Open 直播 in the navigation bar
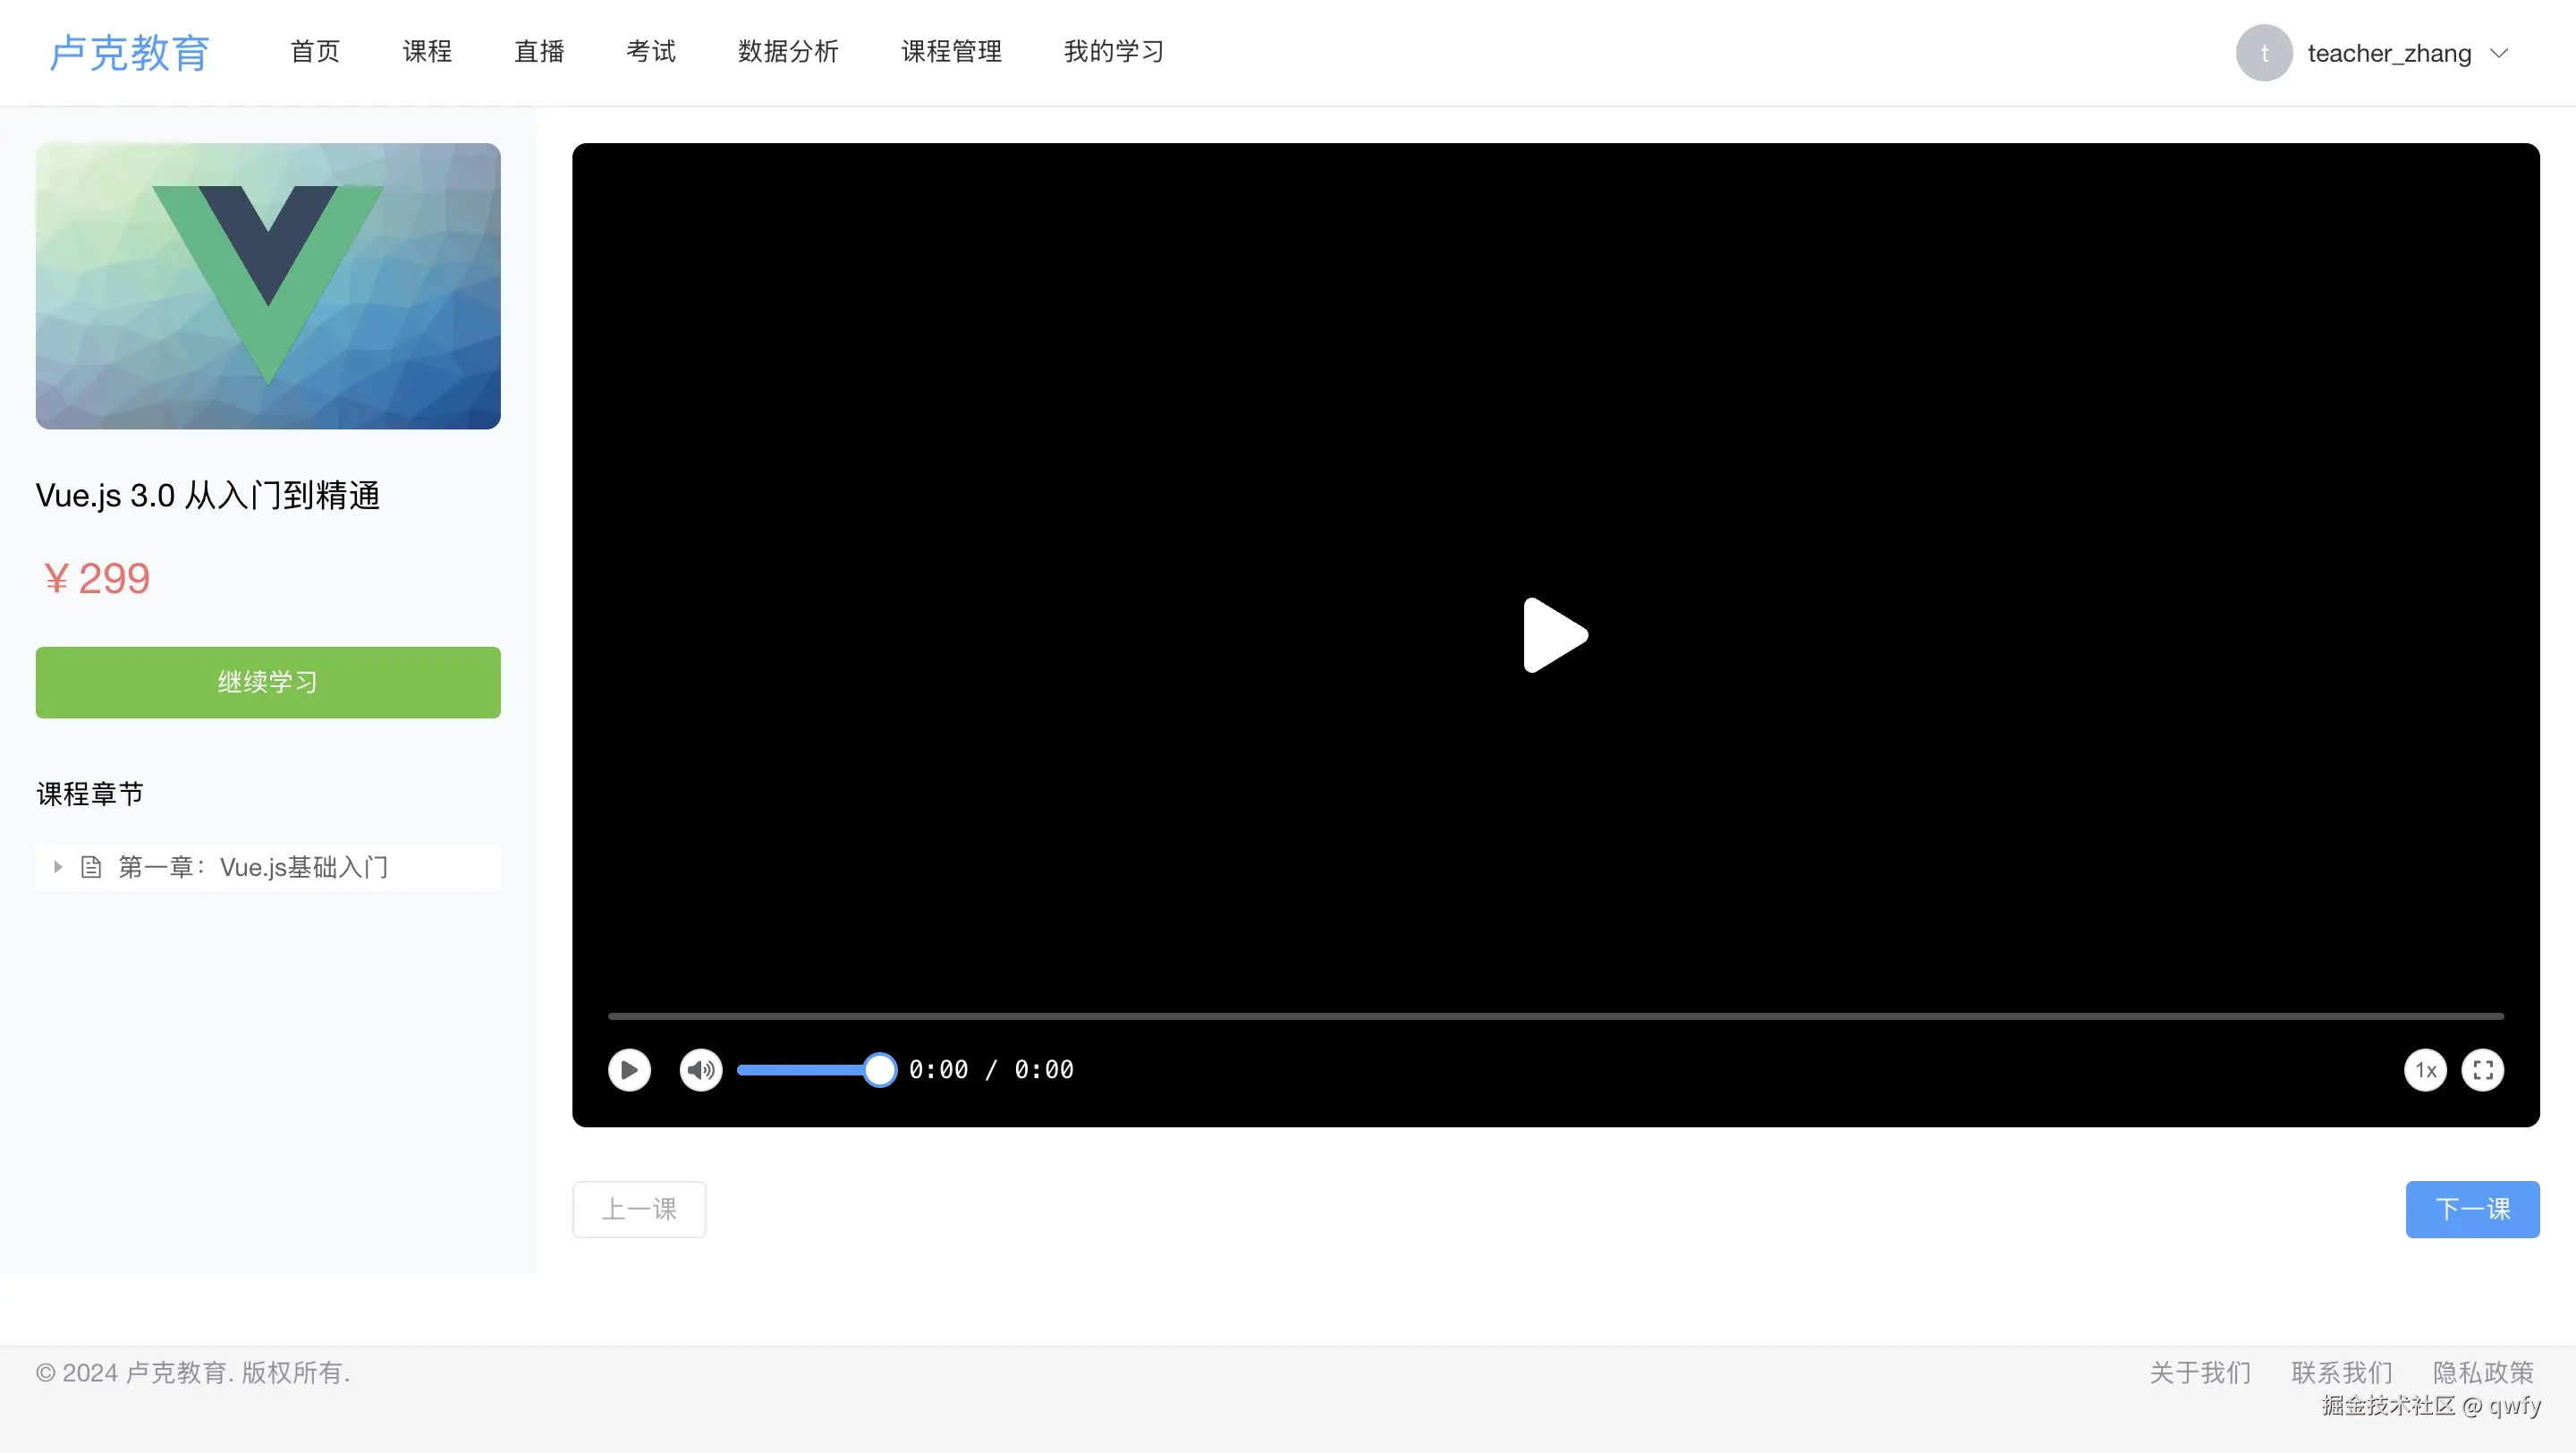 pos(539,51)
